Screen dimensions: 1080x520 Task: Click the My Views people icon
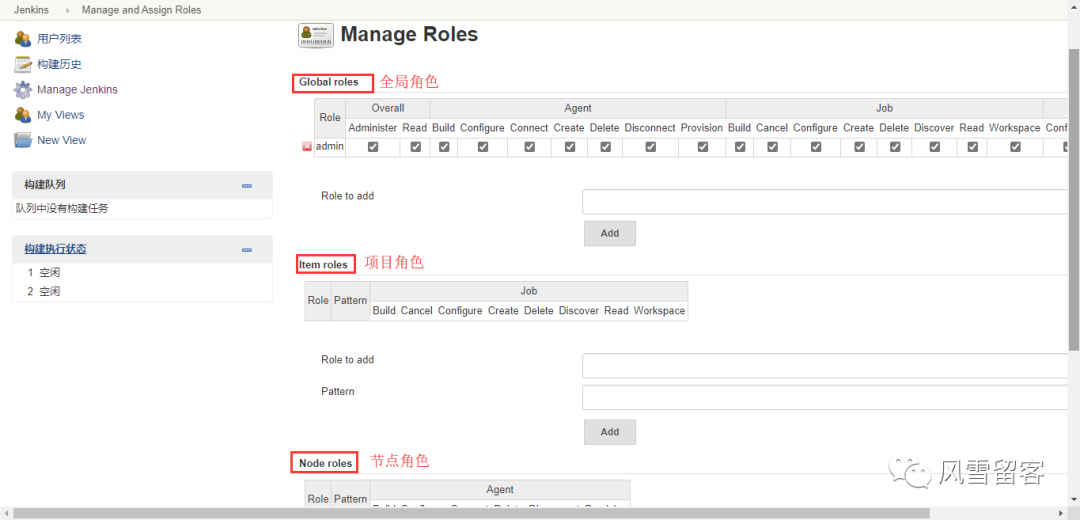click(23, 115)
